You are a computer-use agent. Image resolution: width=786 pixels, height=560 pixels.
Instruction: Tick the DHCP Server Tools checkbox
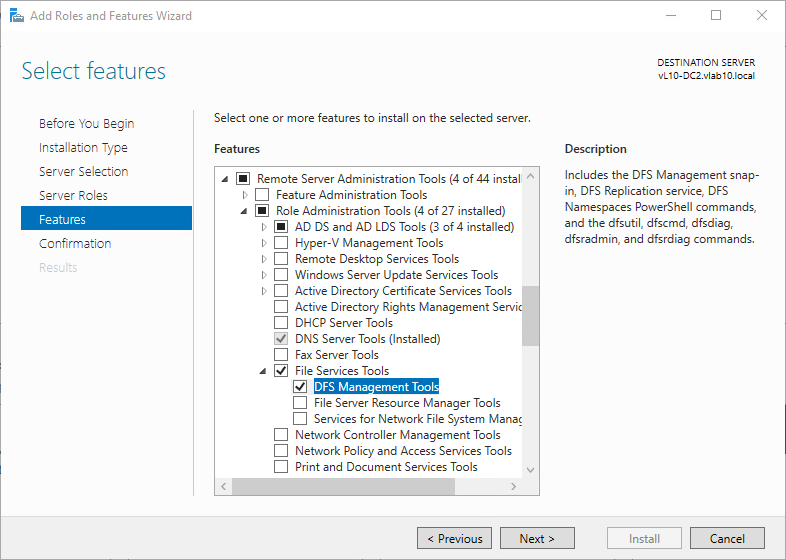[281, 323]
